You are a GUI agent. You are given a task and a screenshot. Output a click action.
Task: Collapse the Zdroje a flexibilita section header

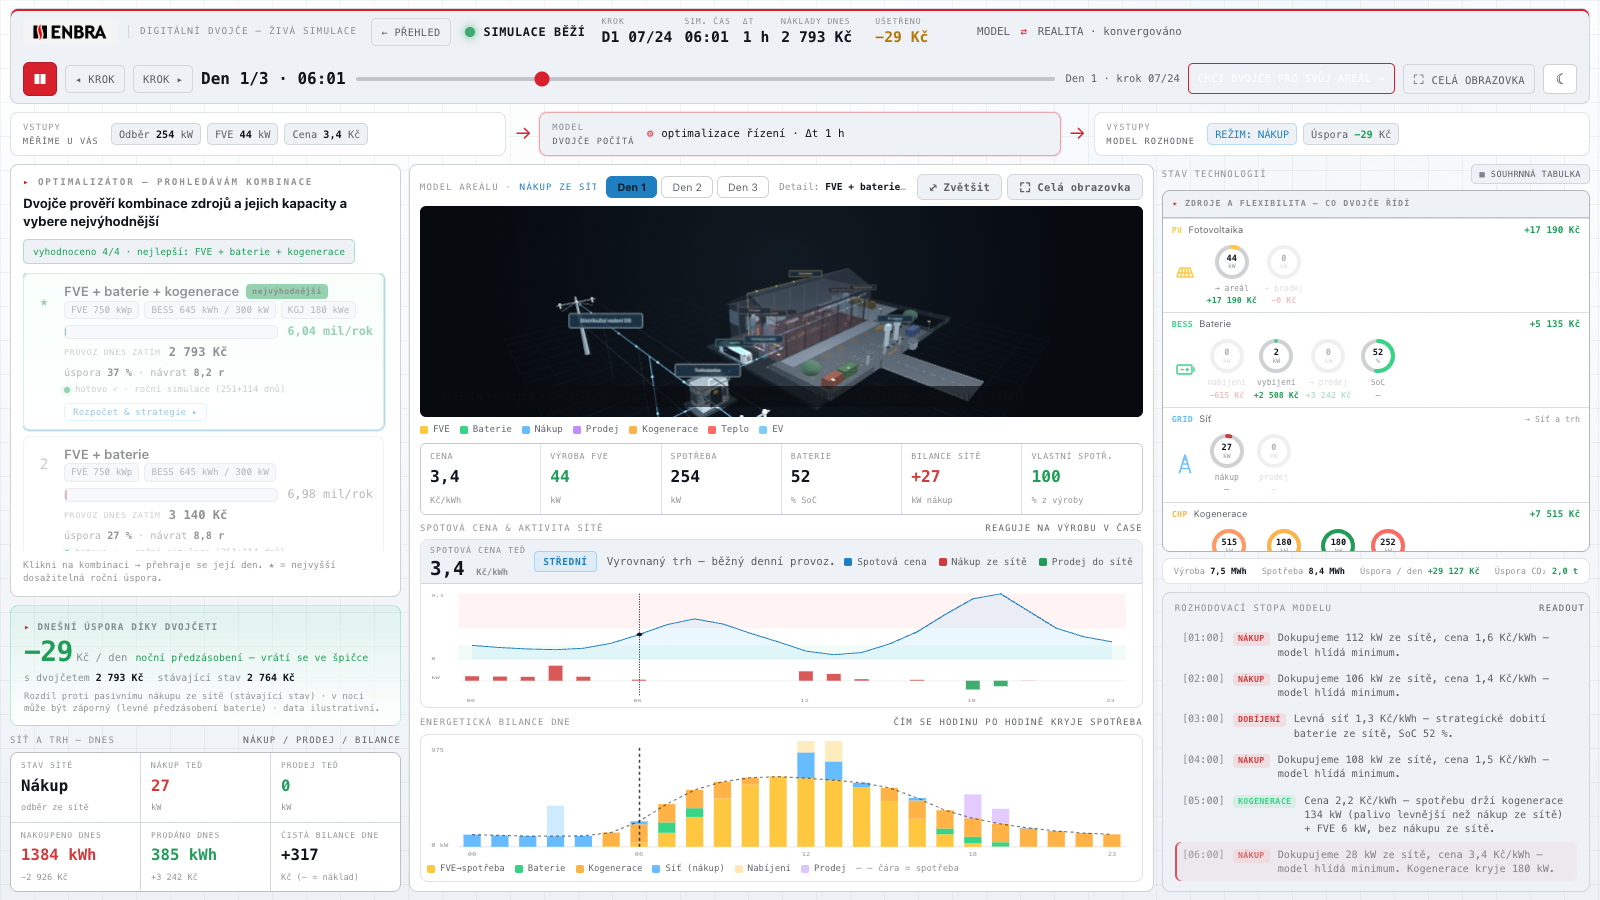click(x=1375, y=203)
